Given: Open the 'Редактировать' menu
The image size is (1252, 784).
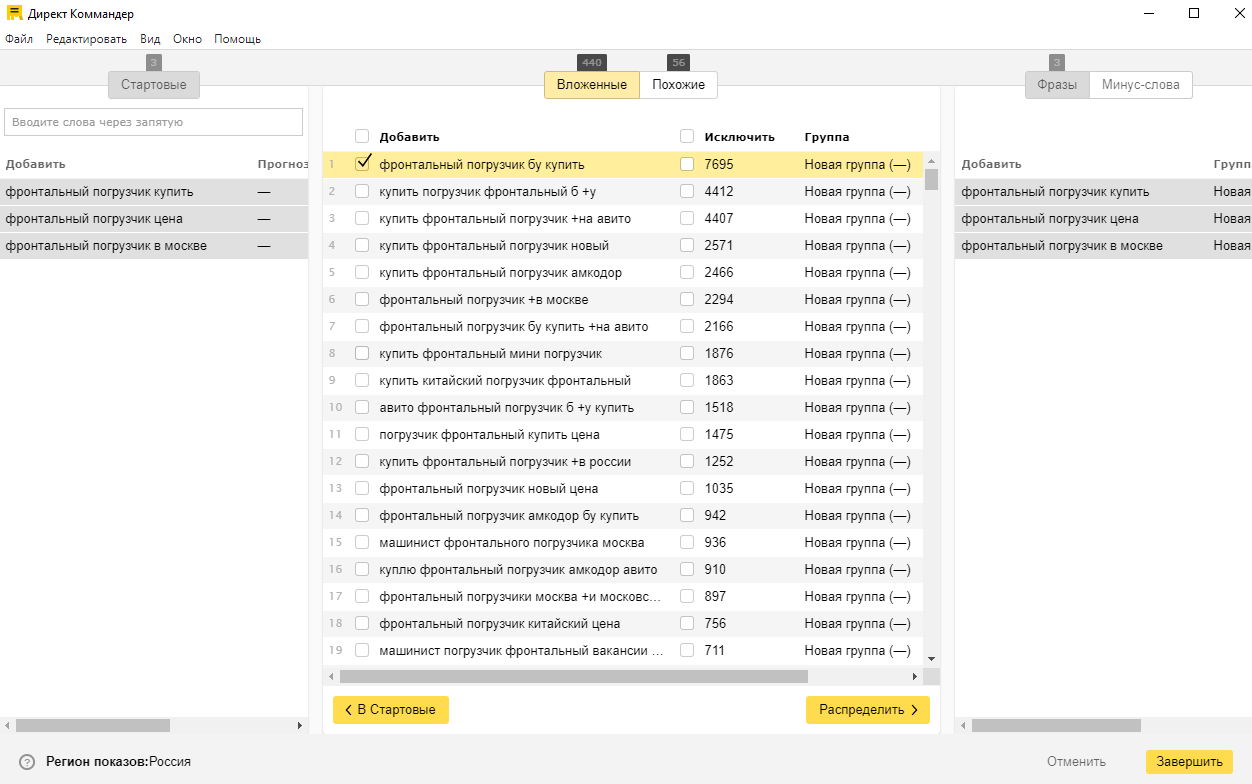Looking at the screenshot, I should [x=86, y=39].
